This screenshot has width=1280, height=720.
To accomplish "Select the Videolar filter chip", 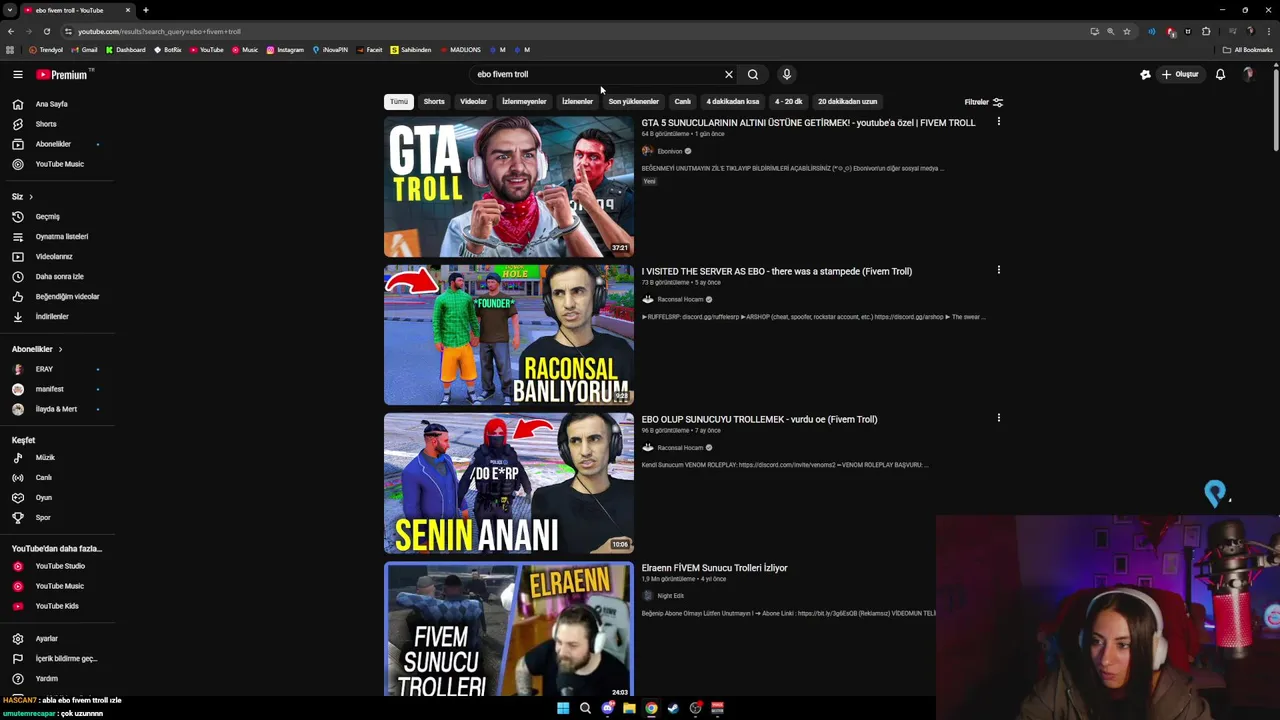I will (473, 101).
